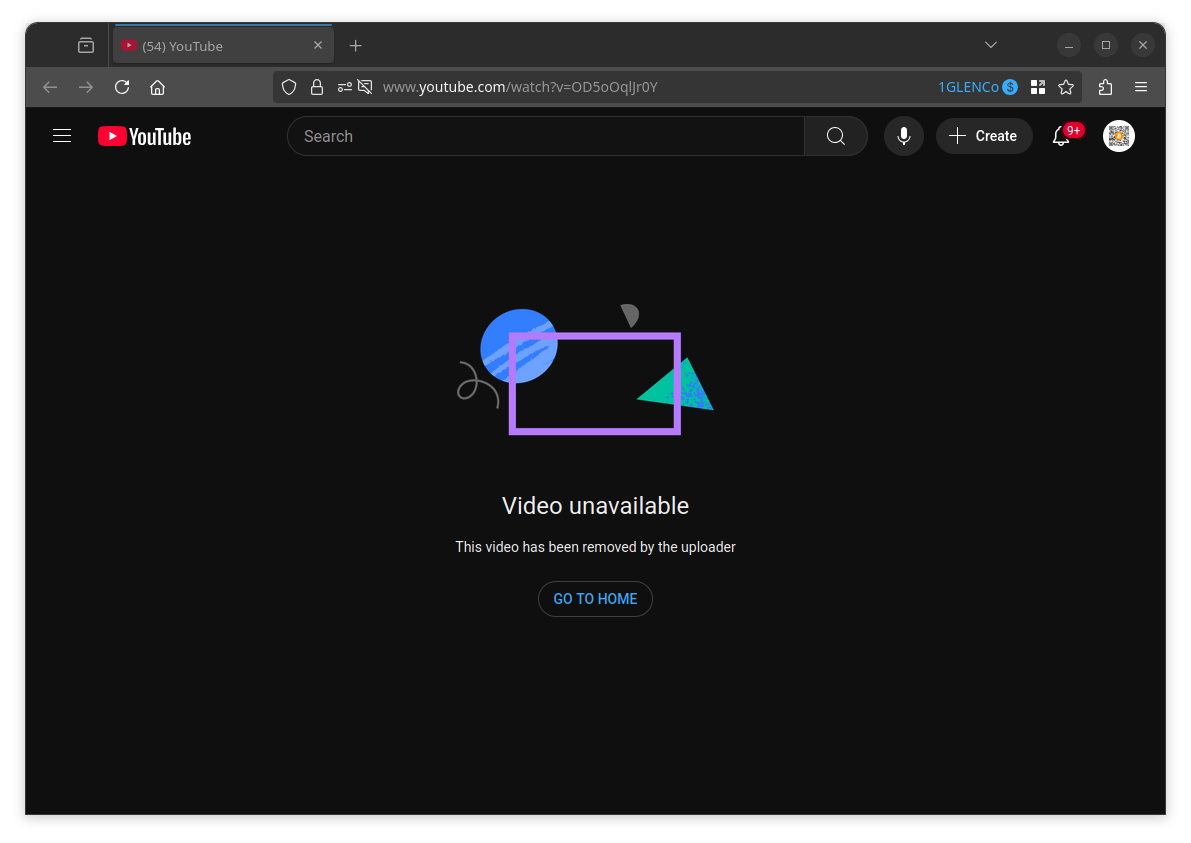Open the Firefox View icon
Image resolution: width=1191 pixels, height=843 pixels.
pos(86,46)
